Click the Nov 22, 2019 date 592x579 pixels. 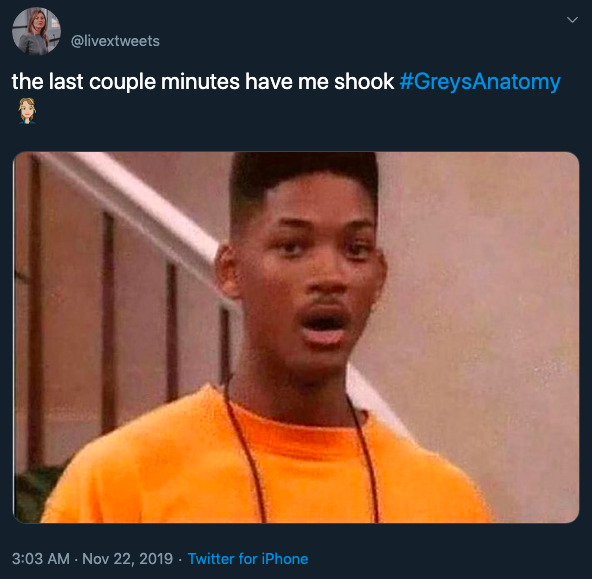127,559
